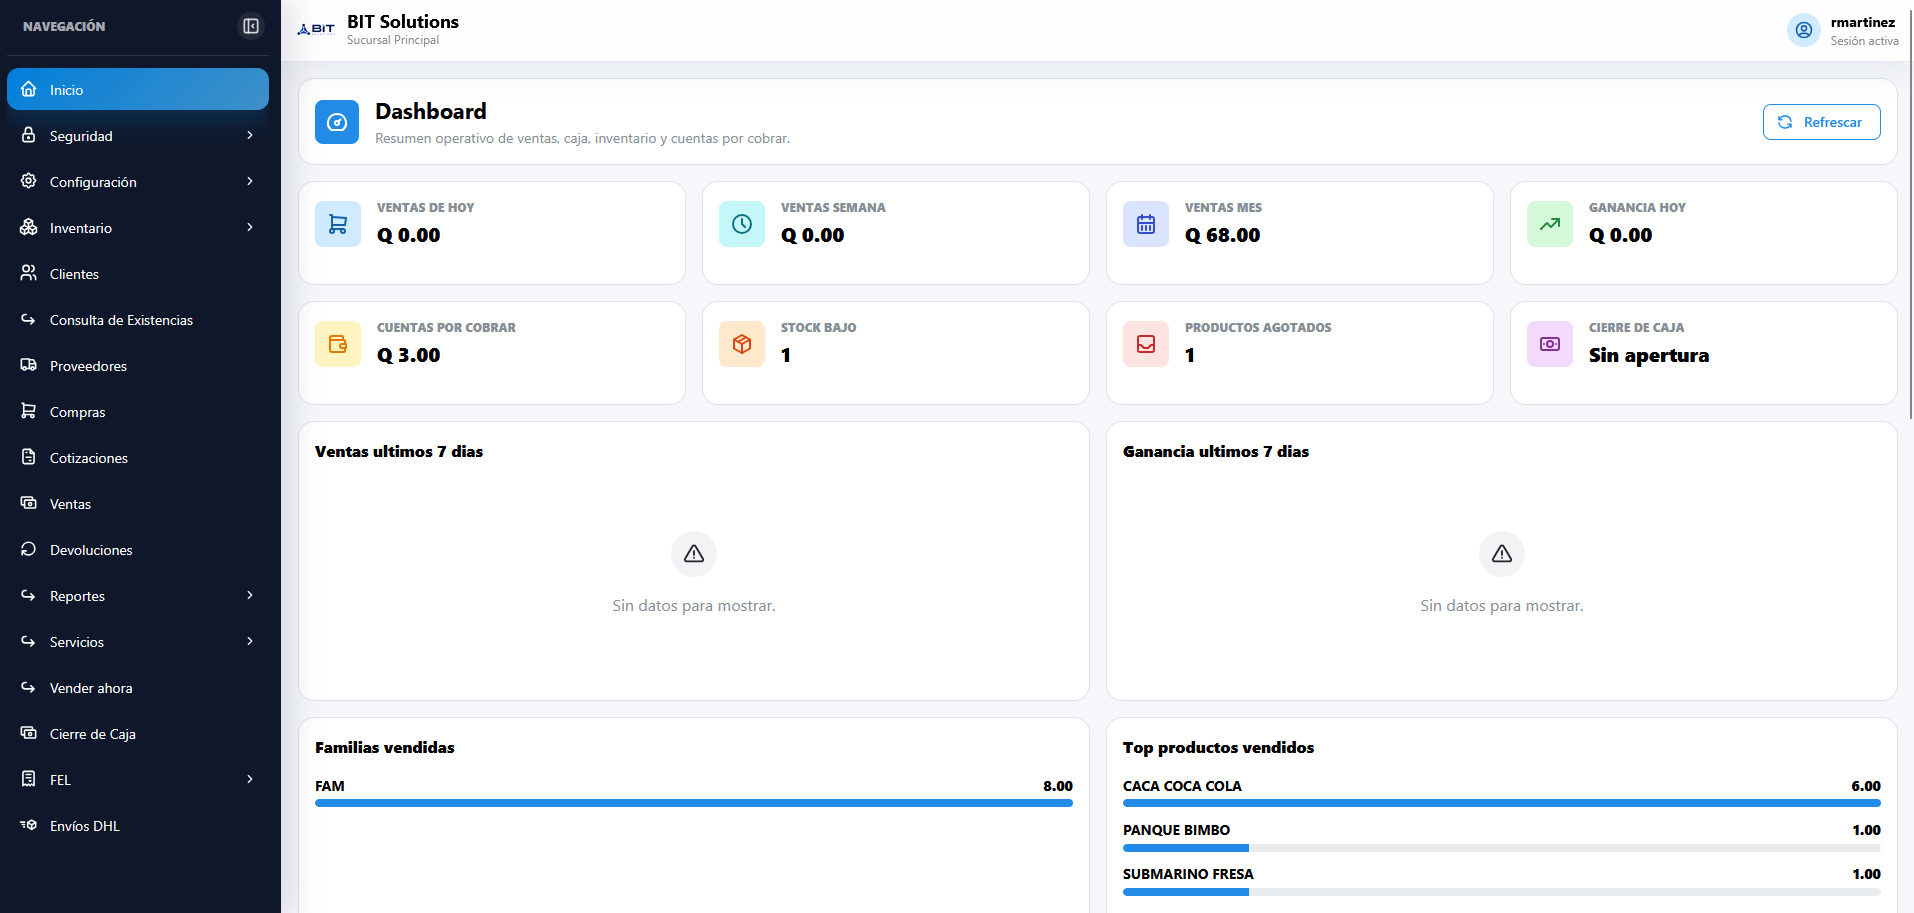This screenshot has width=1914, height=913.
Task: Collapse the navigation sidebar with the panel icon
Action: pyautogui.click(x=251, y=26)
